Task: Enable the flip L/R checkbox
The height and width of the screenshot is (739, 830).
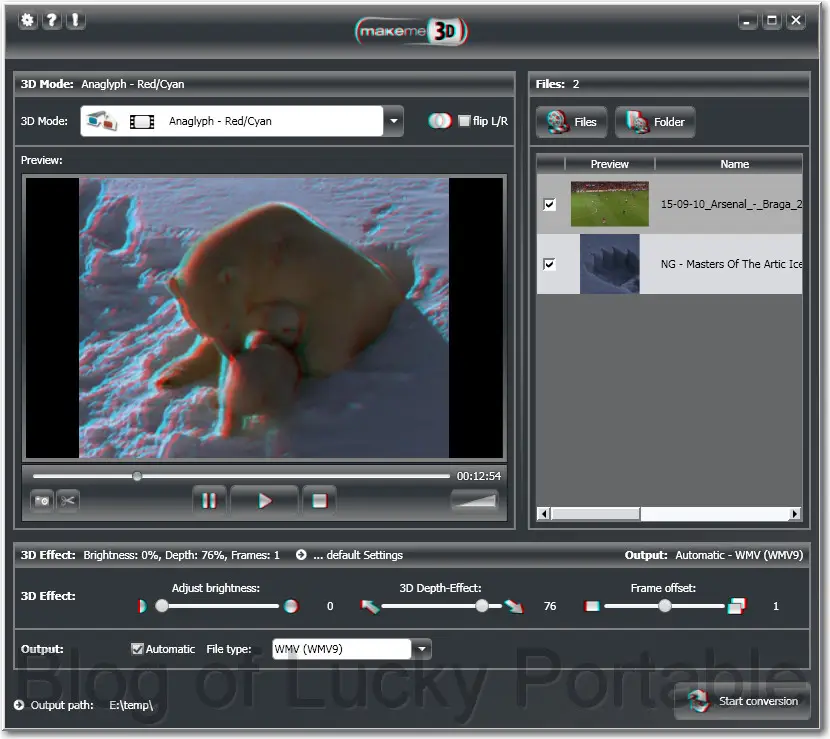Action: (x=464, y=121)
